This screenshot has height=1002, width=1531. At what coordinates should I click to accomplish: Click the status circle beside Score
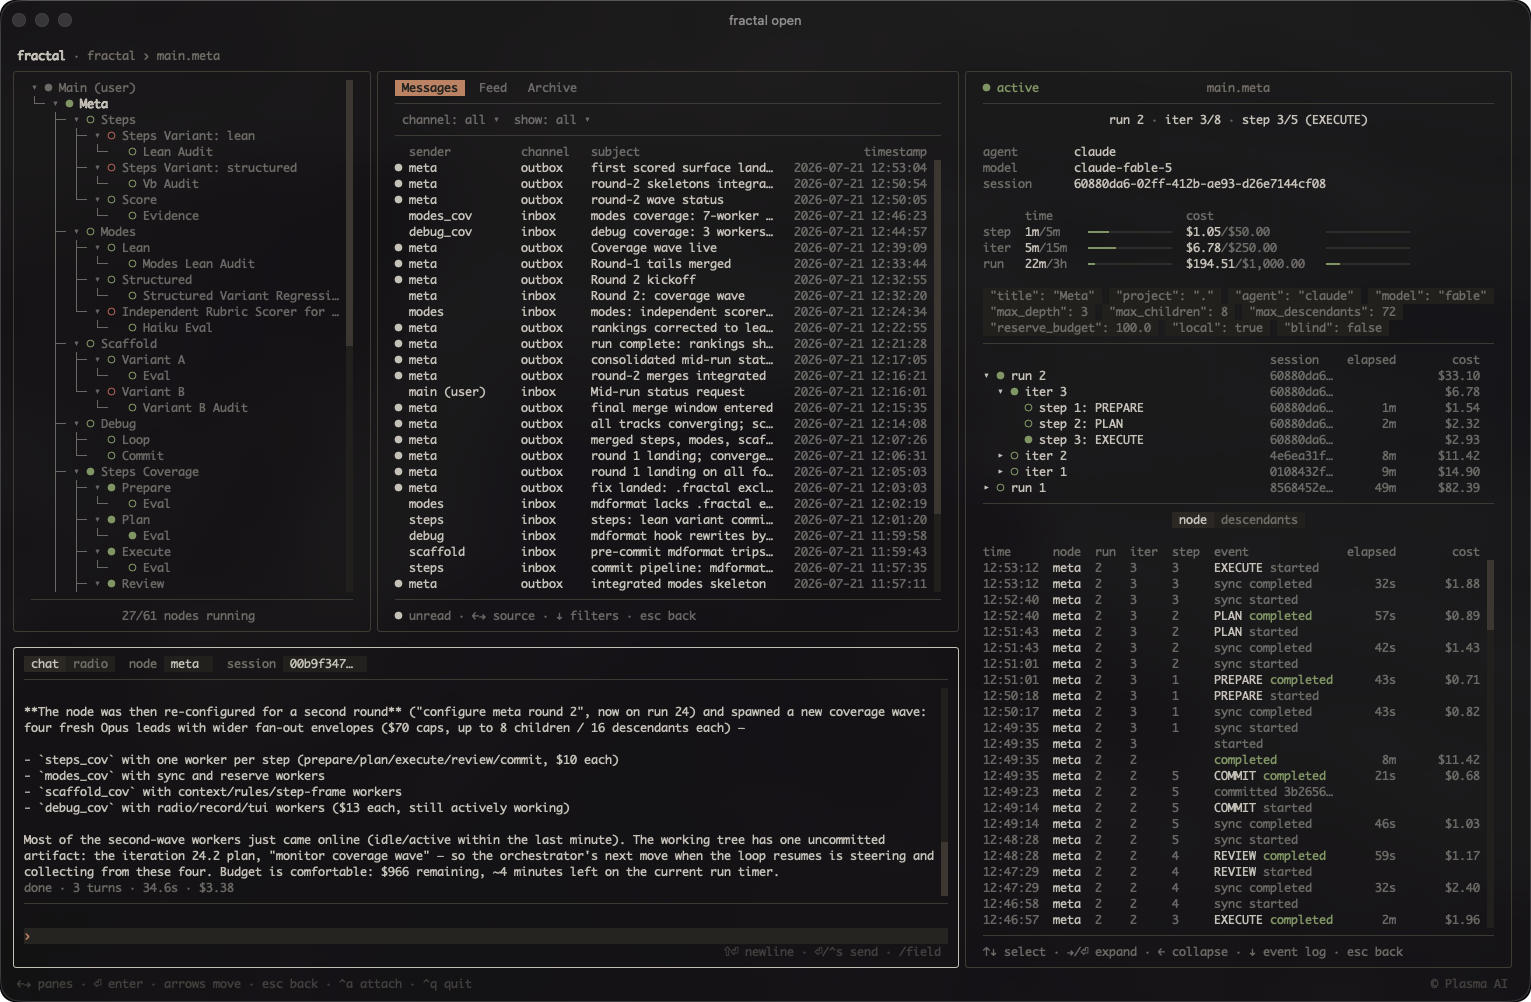tap(111, 200)
